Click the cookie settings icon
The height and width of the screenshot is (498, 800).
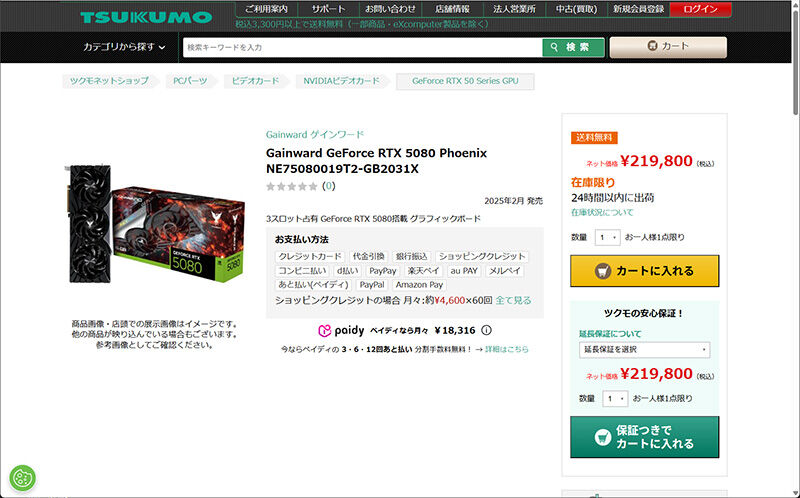22,478
